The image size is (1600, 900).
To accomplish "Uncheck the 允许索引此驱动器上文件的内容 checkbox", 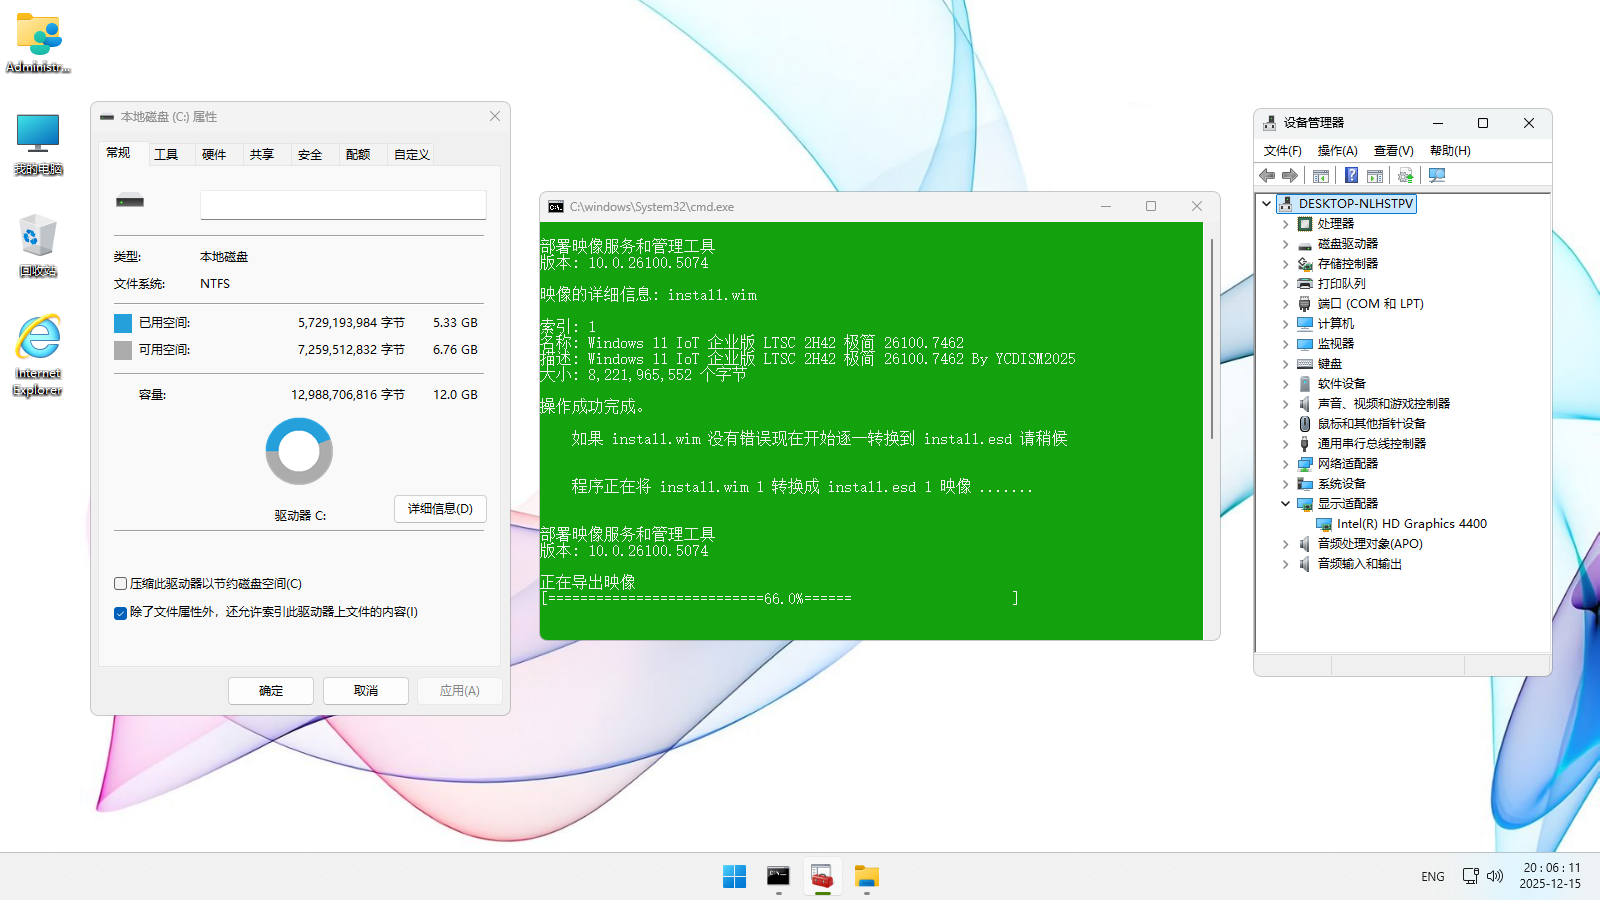I will [x=120, y=613].
